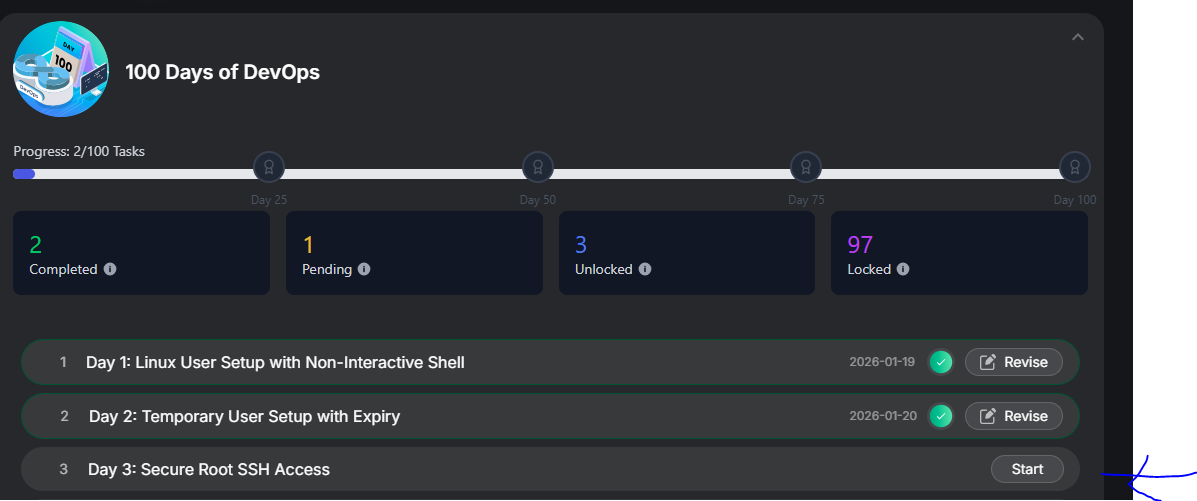Image resolution: width=1197 pixels, height=501 pixels.
Task: Click the Day 50 milestone badge icon
Action: coord(538,166)
